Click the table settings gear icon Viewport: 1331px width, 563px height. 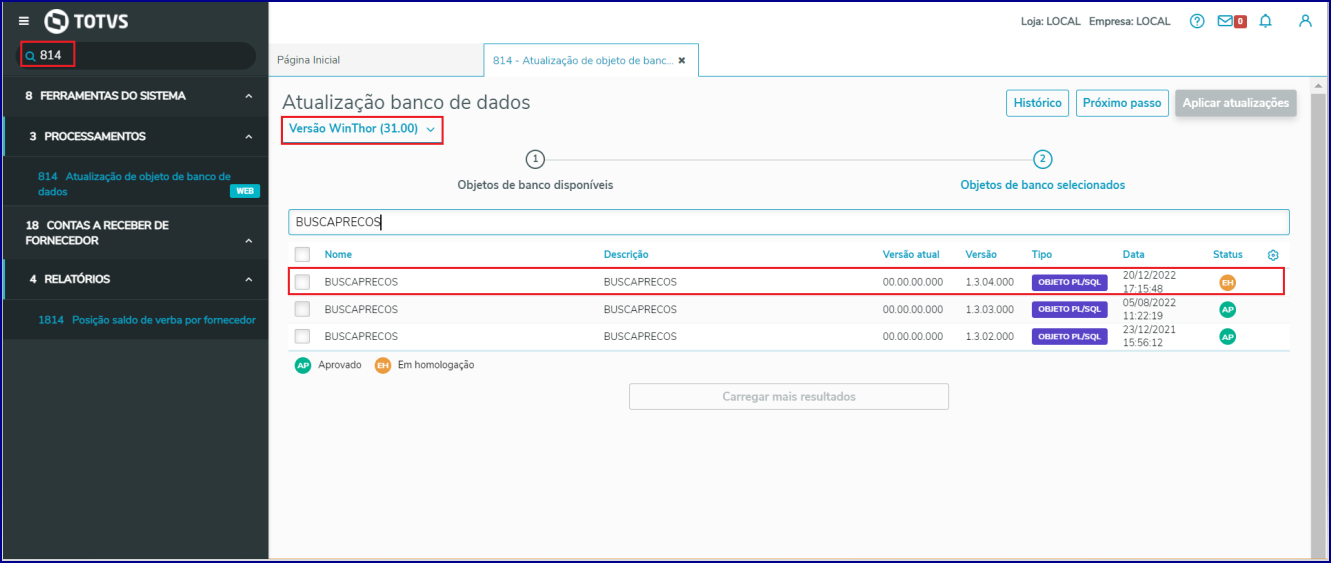[x=1273, y=255]
